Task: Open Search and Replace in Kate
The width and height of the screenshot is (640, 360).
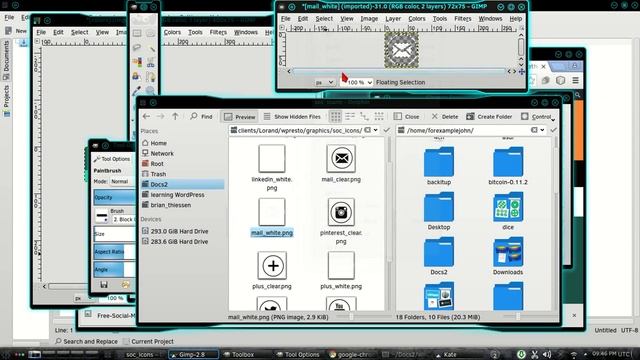Action: (86, 341)
